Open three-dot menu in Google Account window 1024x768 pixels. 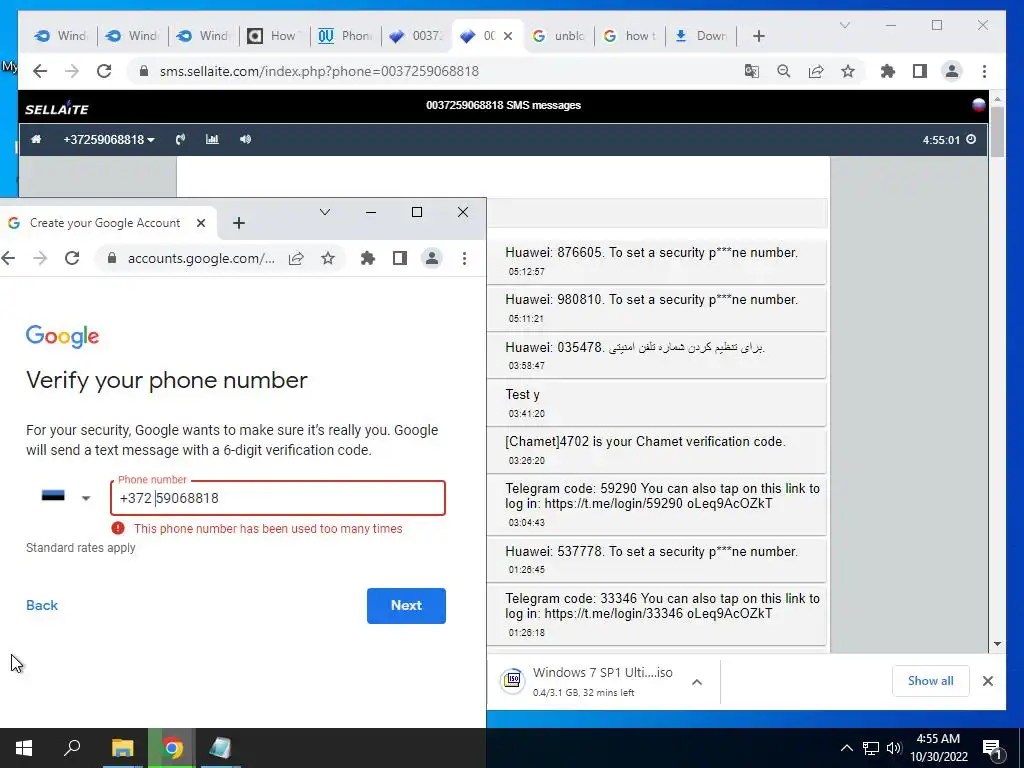[x=464, y=259]
